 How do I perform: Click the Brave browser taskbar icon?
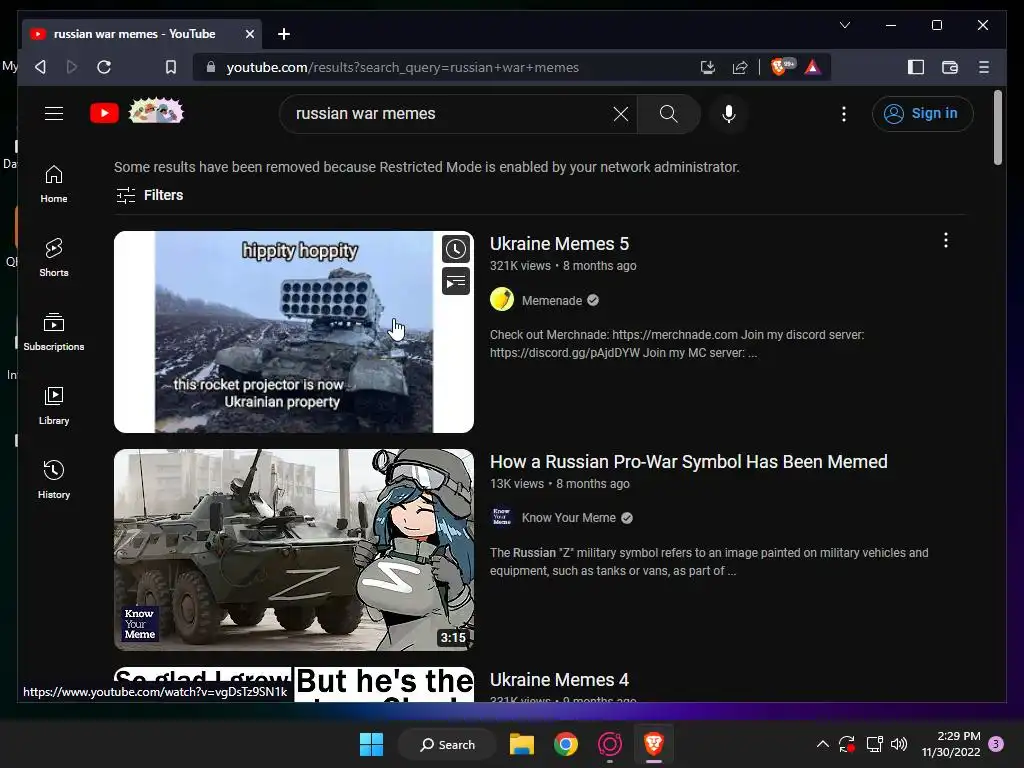point(654,744)
